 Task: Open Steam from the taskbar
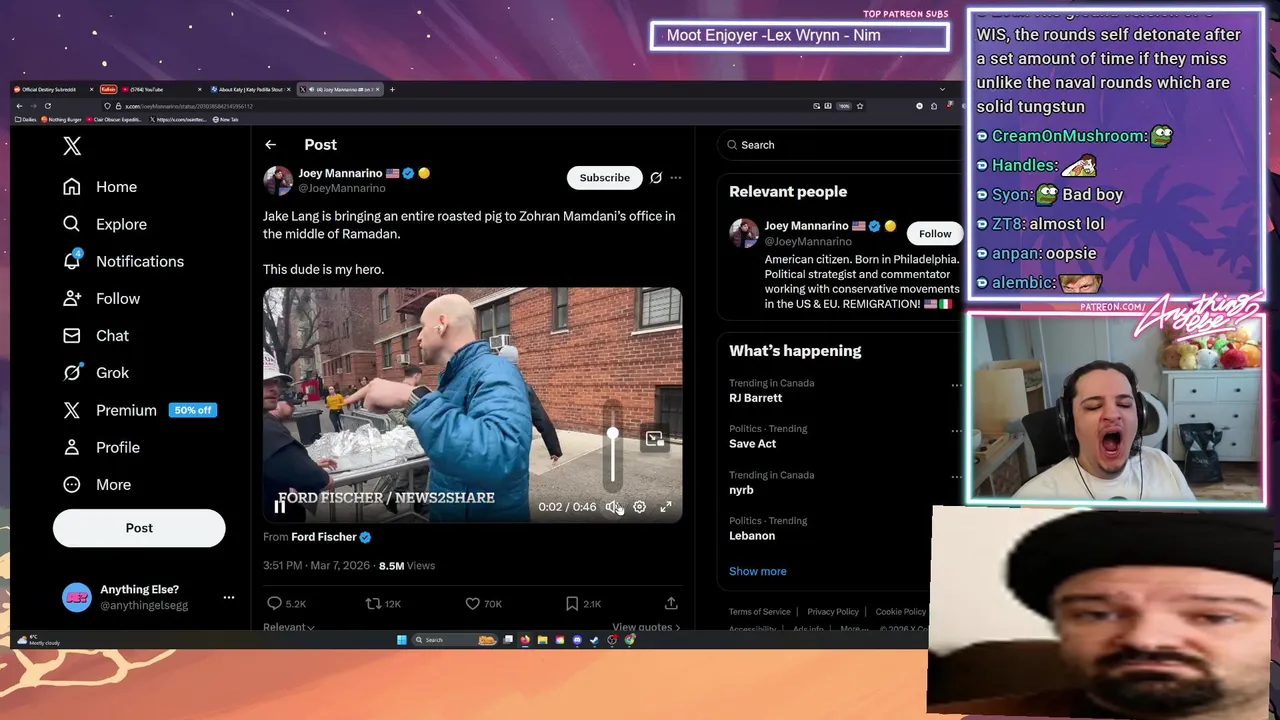[x=594, y=640]
